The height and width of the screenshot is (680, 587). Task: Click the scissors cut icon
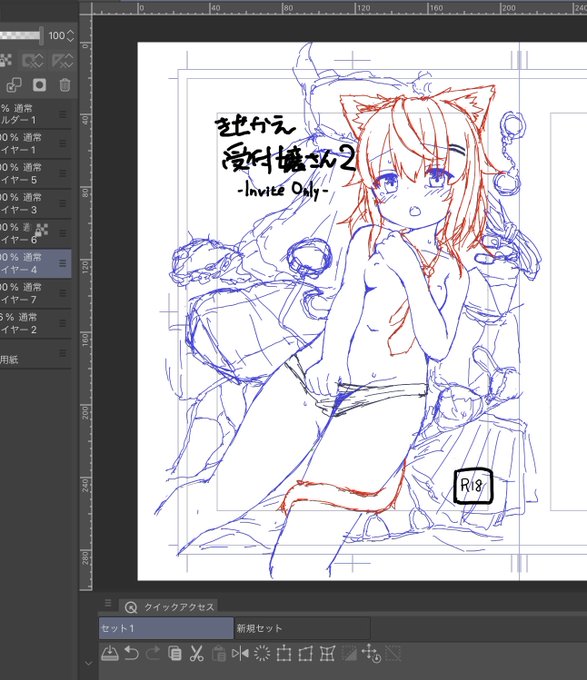coord(197,653)
